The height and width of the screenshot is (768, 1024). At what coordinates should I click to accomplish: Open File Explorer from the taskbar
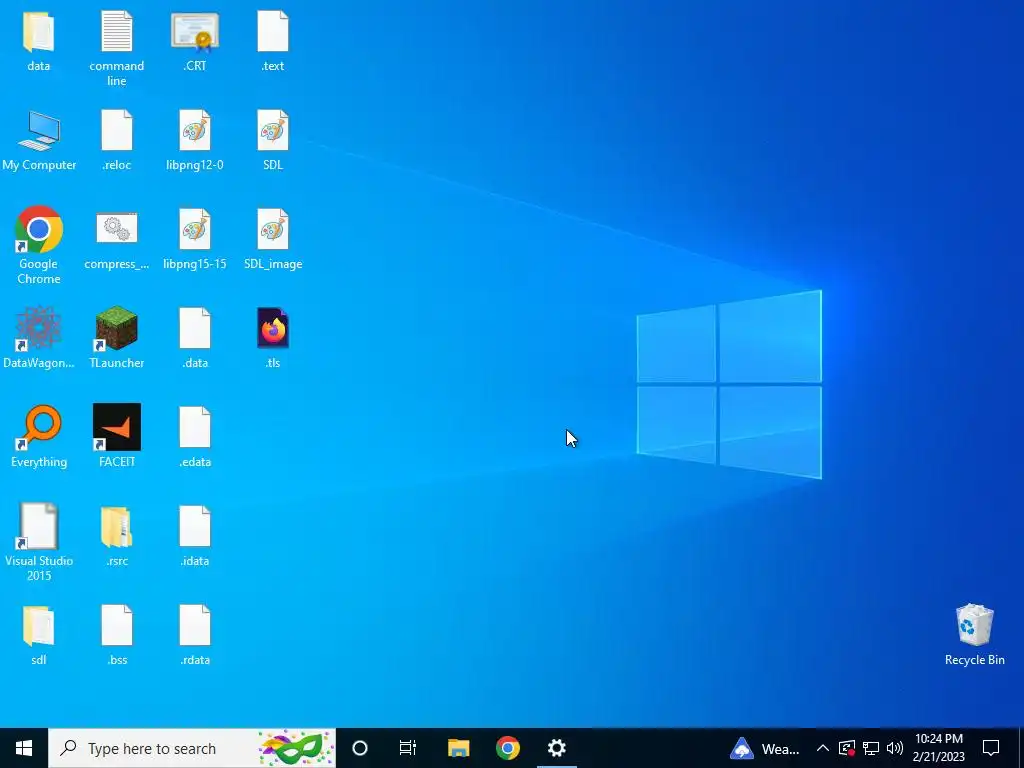458,748
